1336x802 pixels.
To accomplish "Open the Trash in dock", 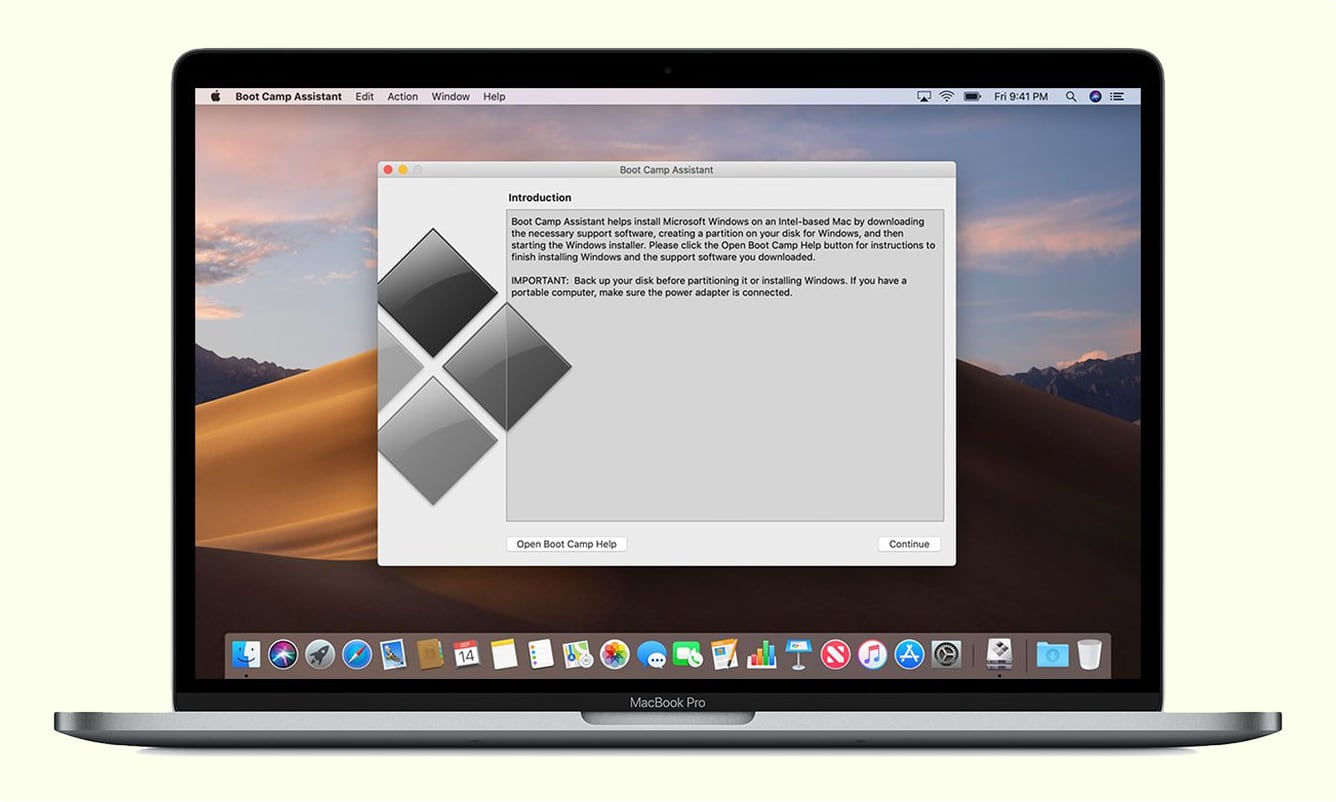I will coord(1089,655).
